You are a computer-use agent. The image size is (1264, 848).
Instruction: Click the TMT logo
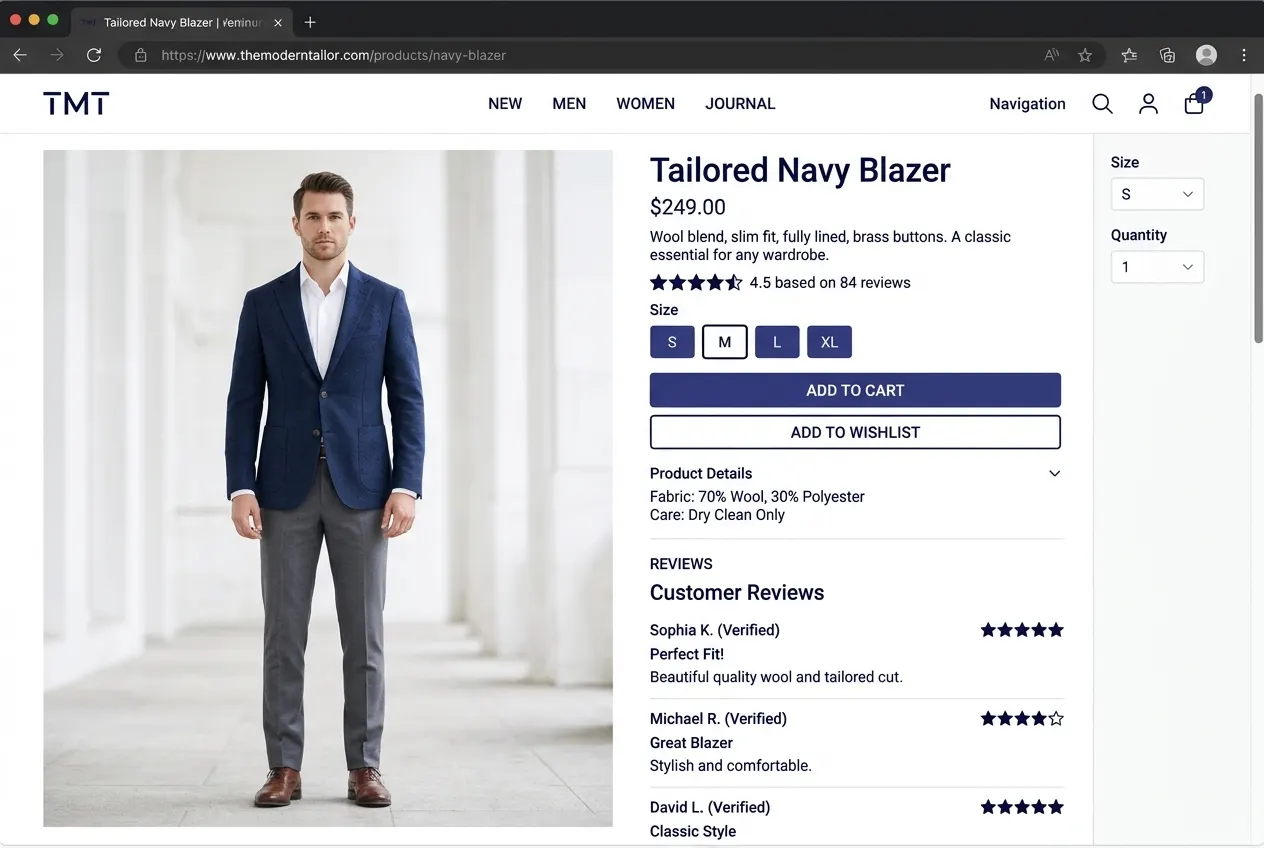pyautogui.click(x=76, y=103)
